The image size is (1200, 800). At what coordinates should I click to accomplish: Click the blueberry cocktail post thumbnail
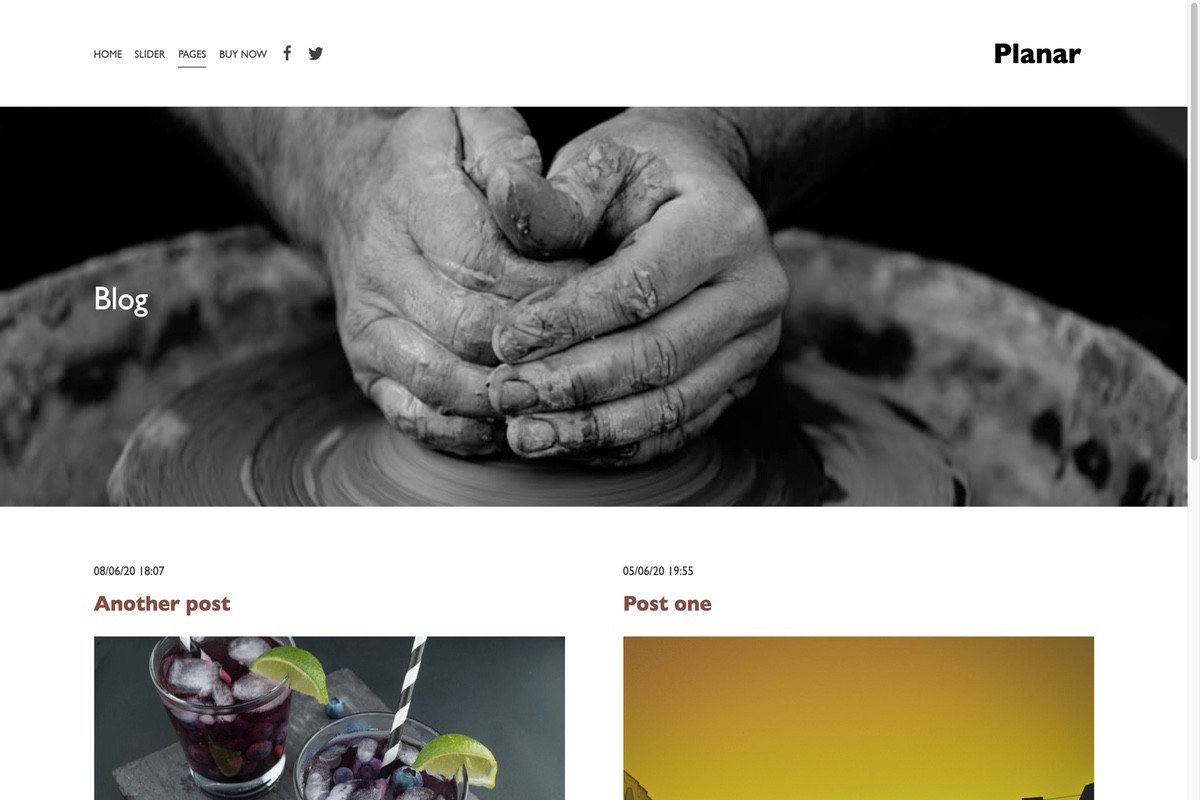[329, 718]
